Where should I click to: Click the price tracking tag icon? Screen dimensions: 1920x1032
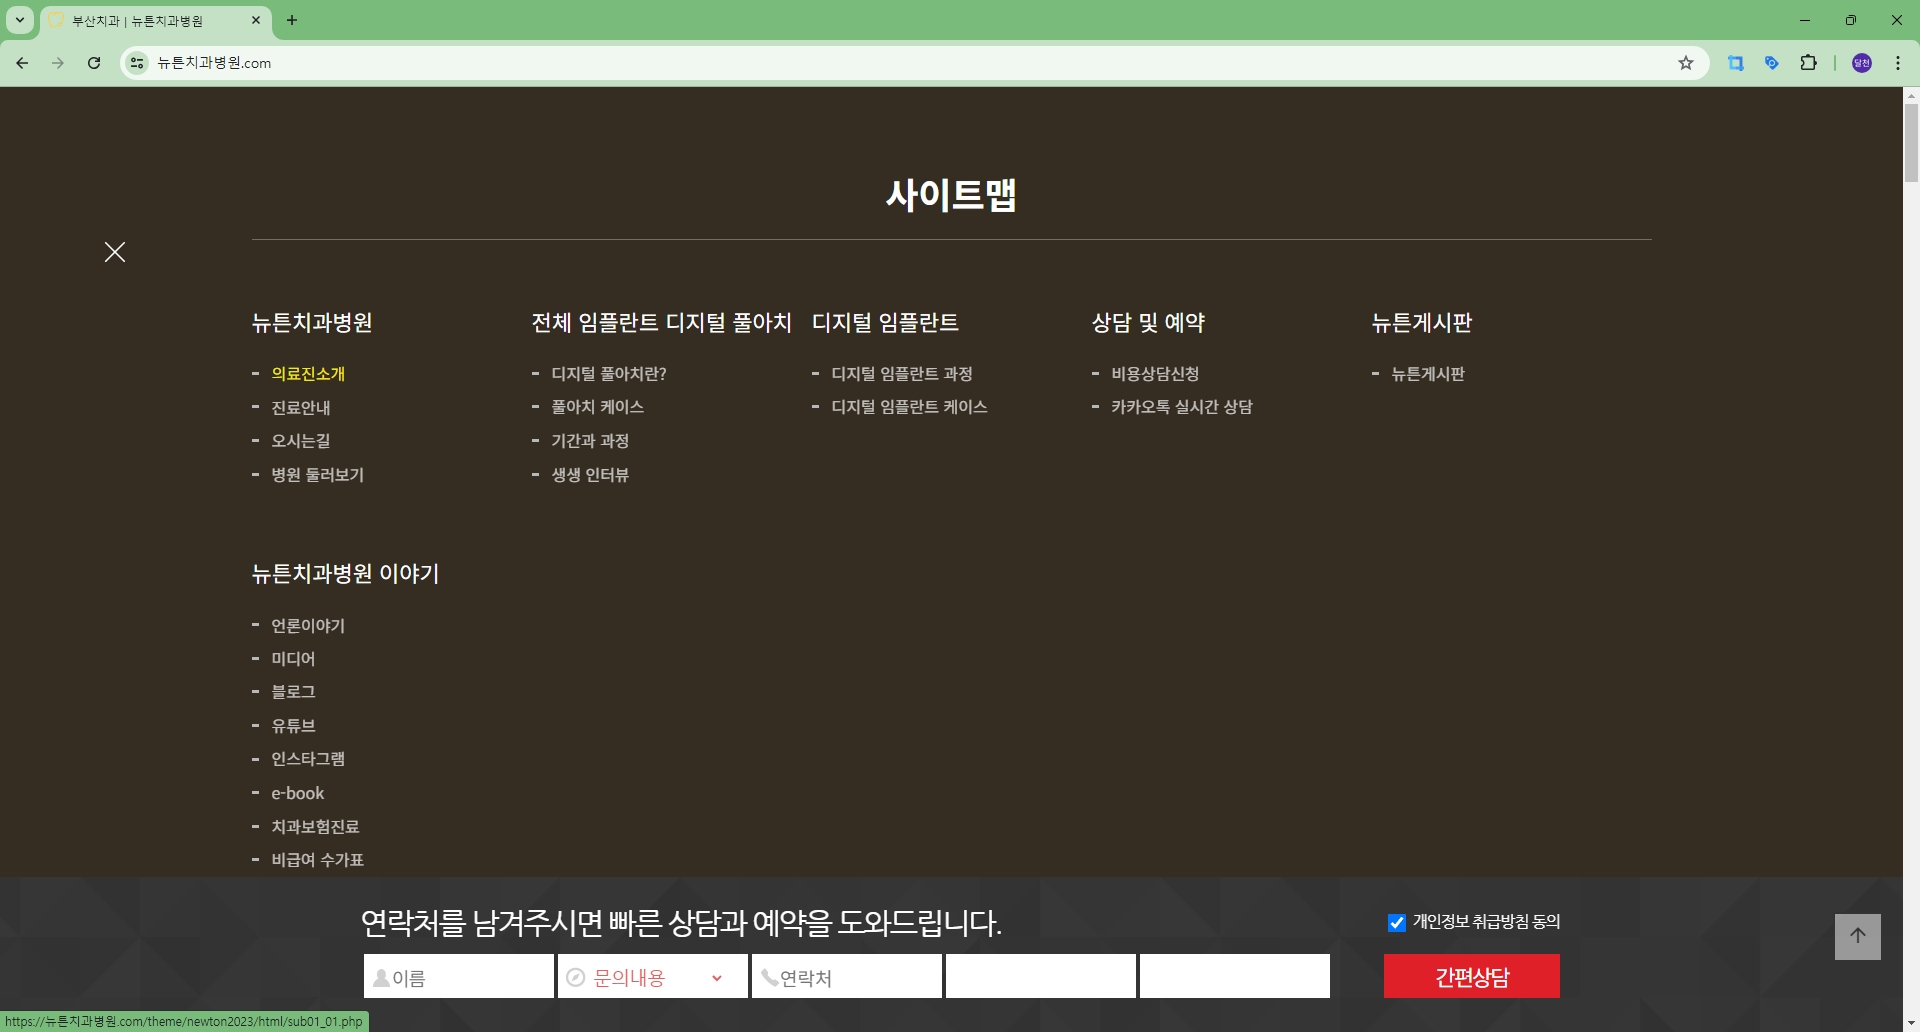point(1773,62)
